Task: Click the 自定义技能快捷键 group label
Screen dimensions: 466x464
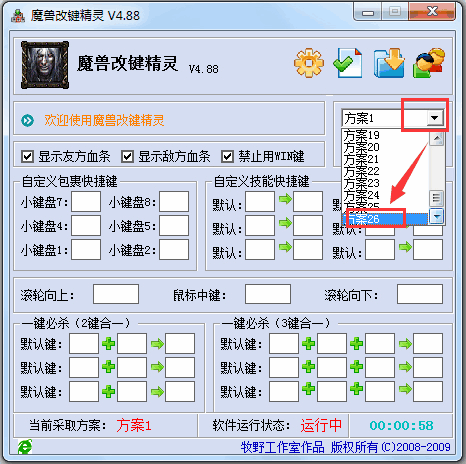Action: (x=261, y=182)
